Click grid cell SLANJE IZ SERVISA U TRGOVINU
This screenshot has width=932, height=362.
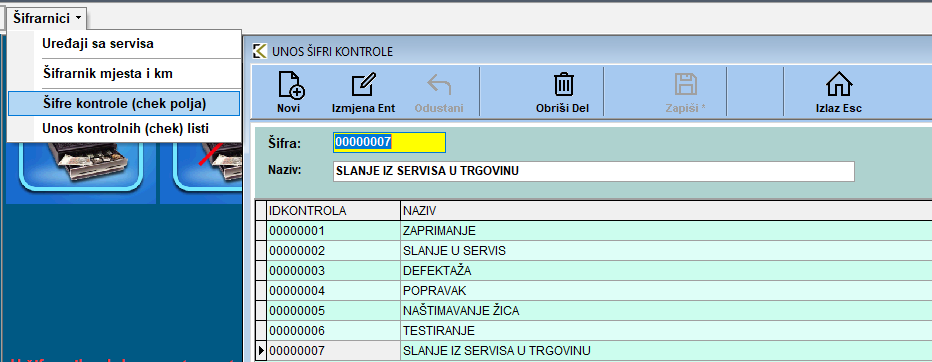click(666, 350)
